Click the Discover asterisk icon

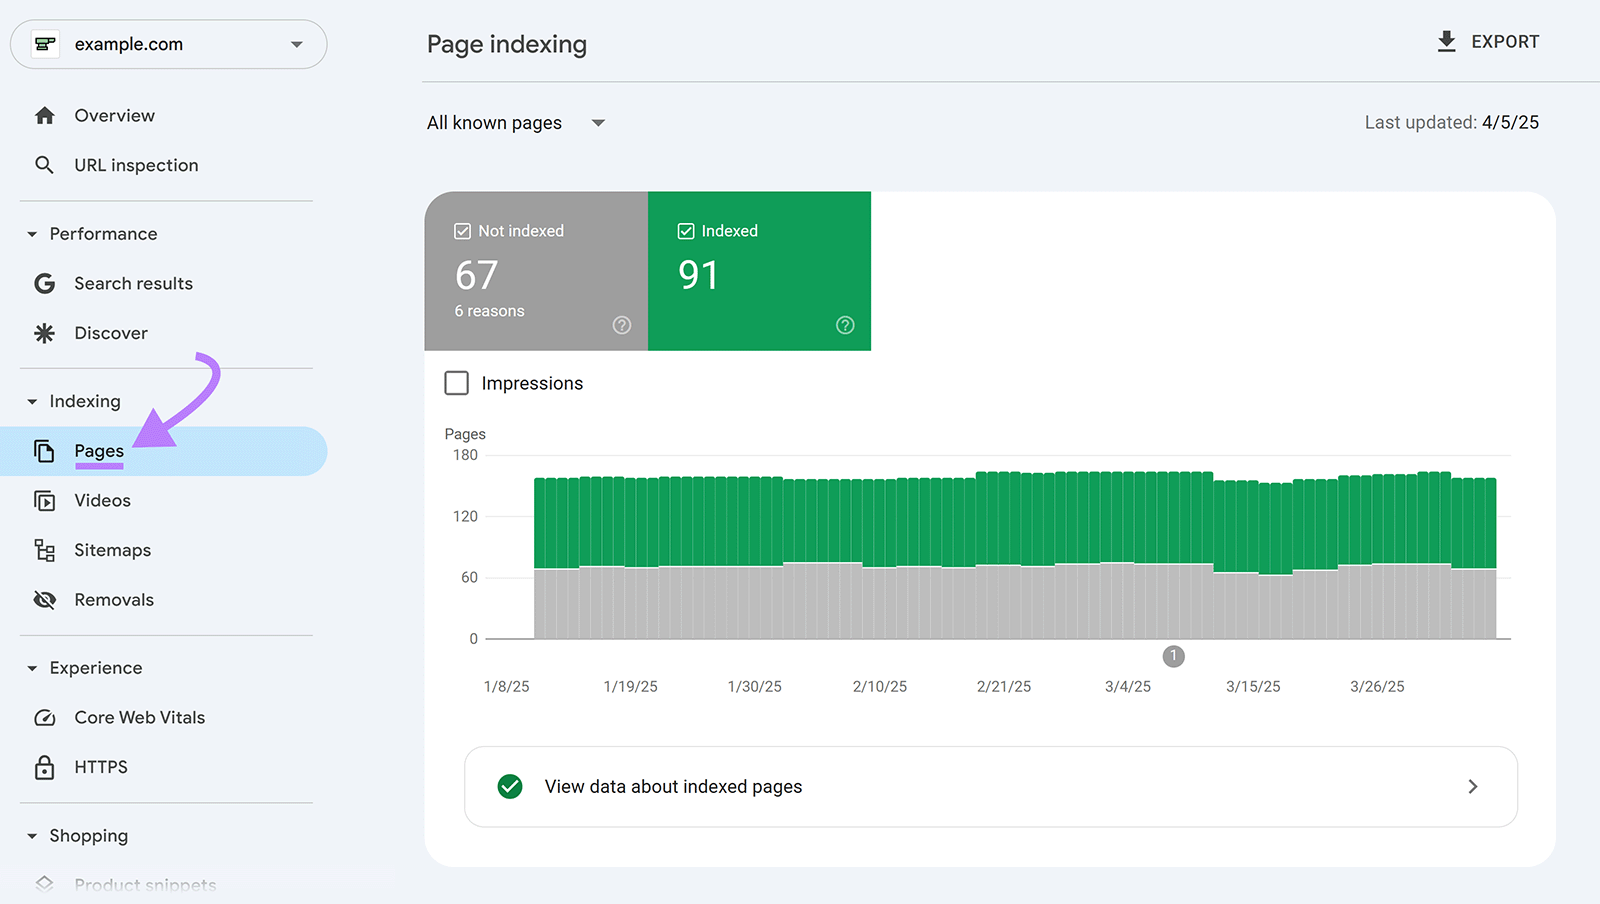45,333
